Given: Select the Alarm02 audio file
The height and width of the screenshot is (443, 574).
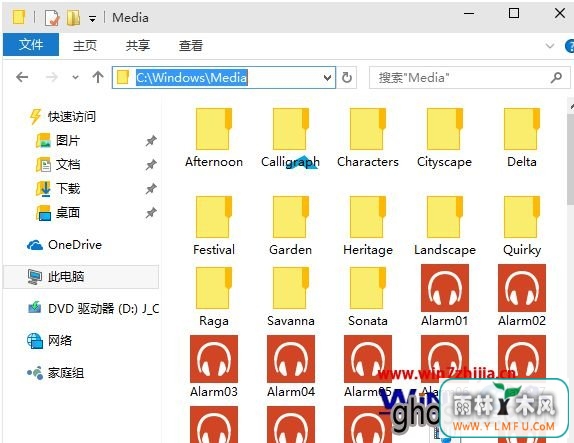Looking at the screenshot, I should coord(522,296).
